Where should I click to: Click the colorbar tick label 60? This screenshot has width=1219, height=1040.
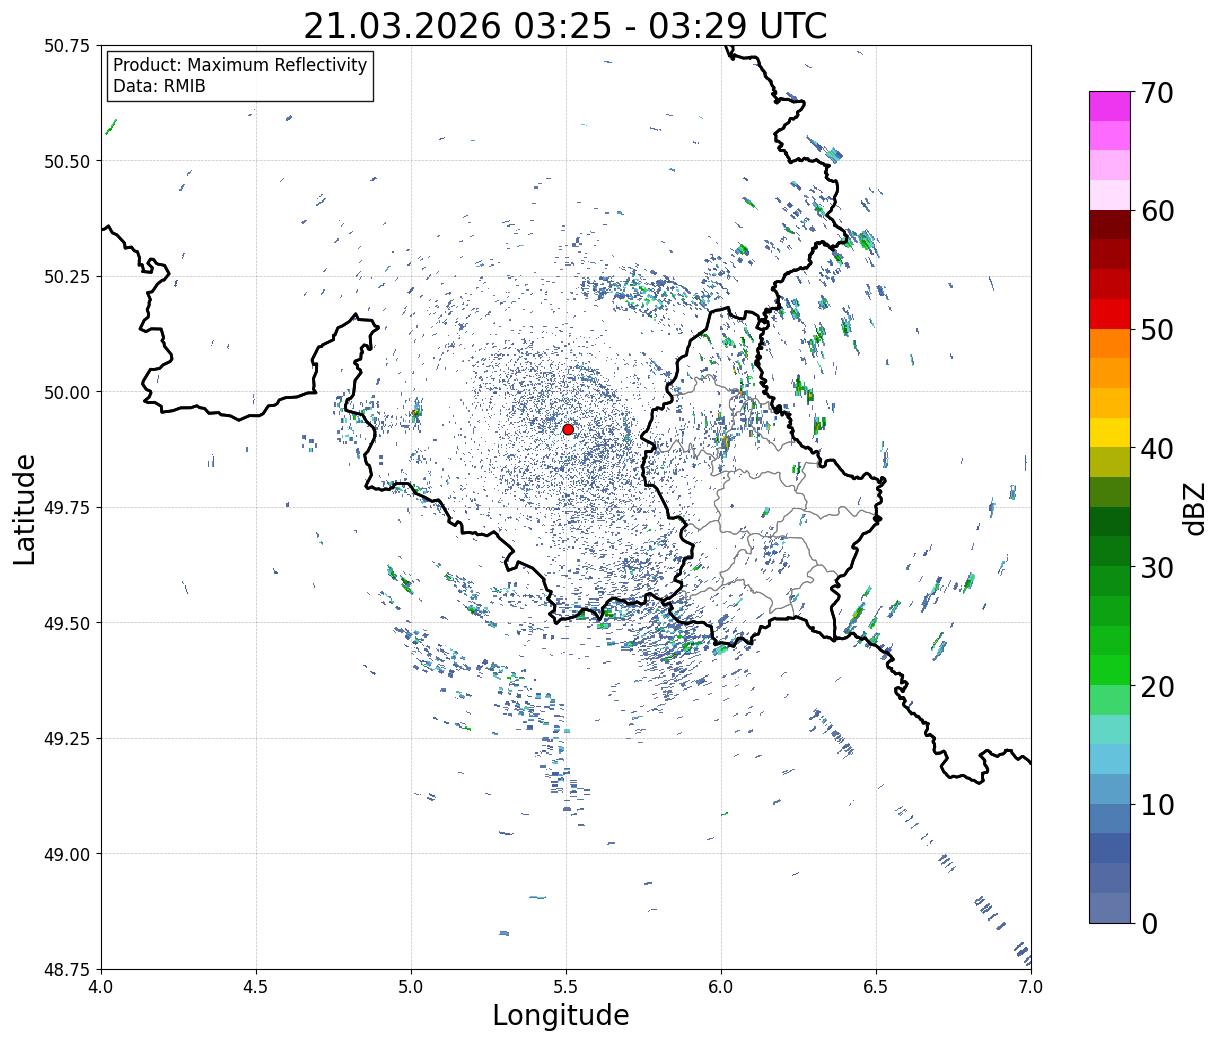[1157, 211]
